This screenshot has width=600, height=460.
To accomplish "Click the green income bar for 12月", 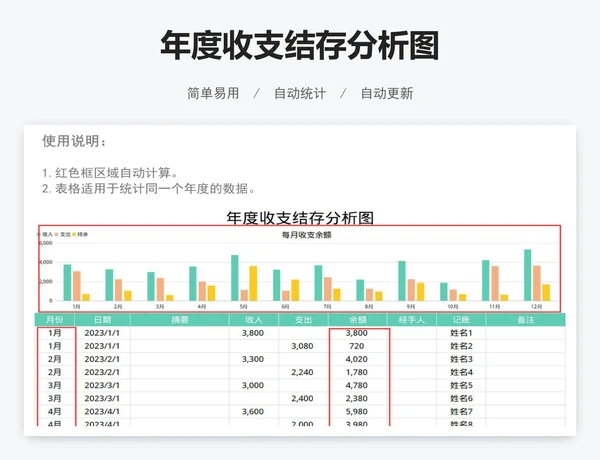I will coord(527,275).
